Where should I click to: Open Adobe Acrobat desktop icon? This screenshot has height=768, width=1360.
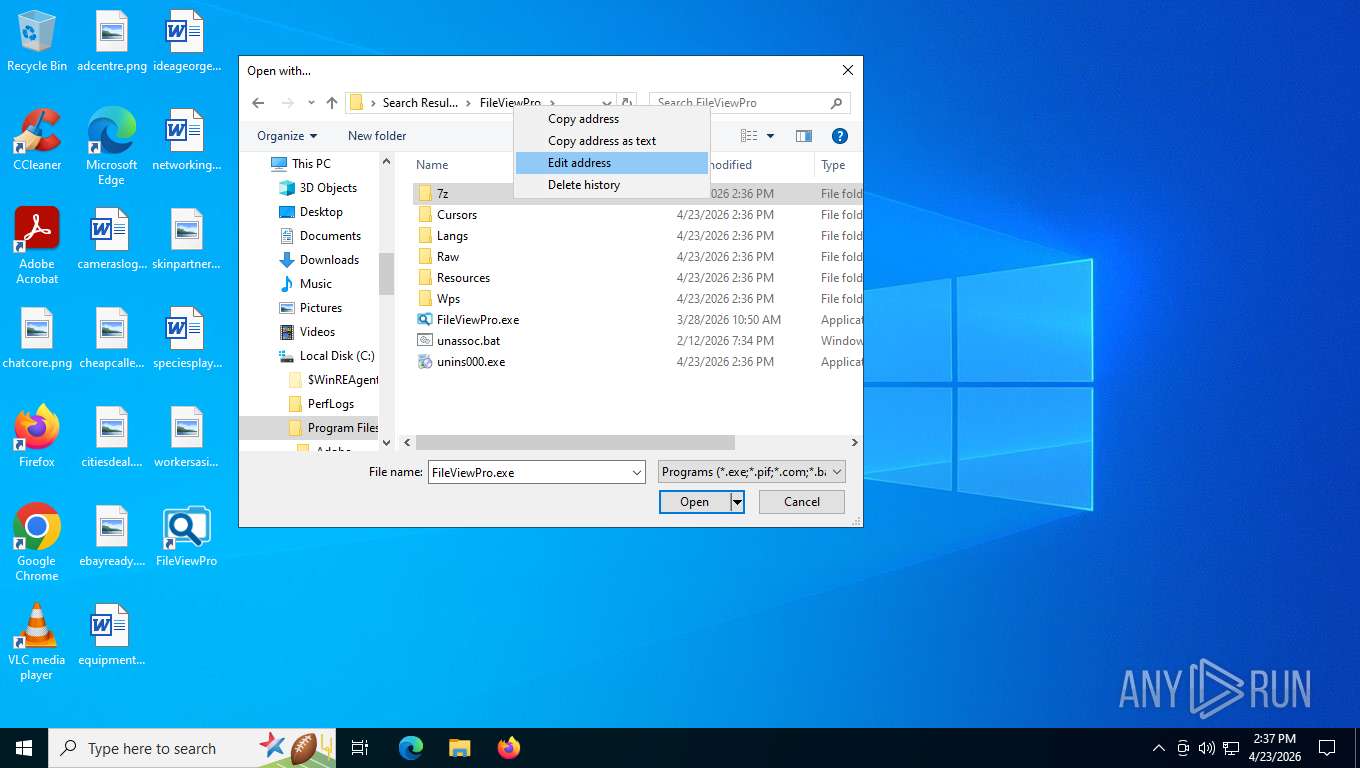(x=37, y=246)
